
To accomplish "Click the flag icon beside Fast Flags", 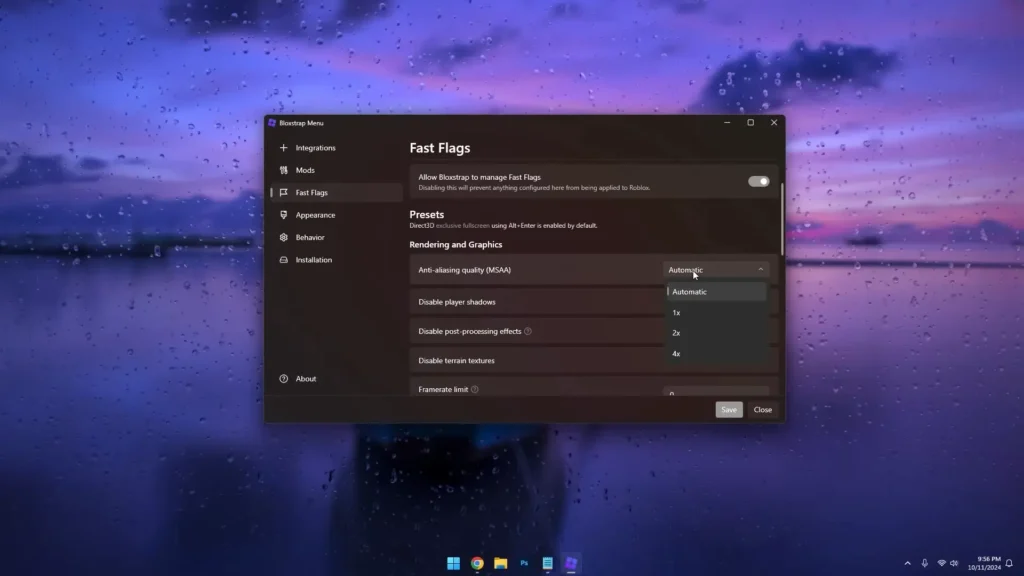I will 283,193.
